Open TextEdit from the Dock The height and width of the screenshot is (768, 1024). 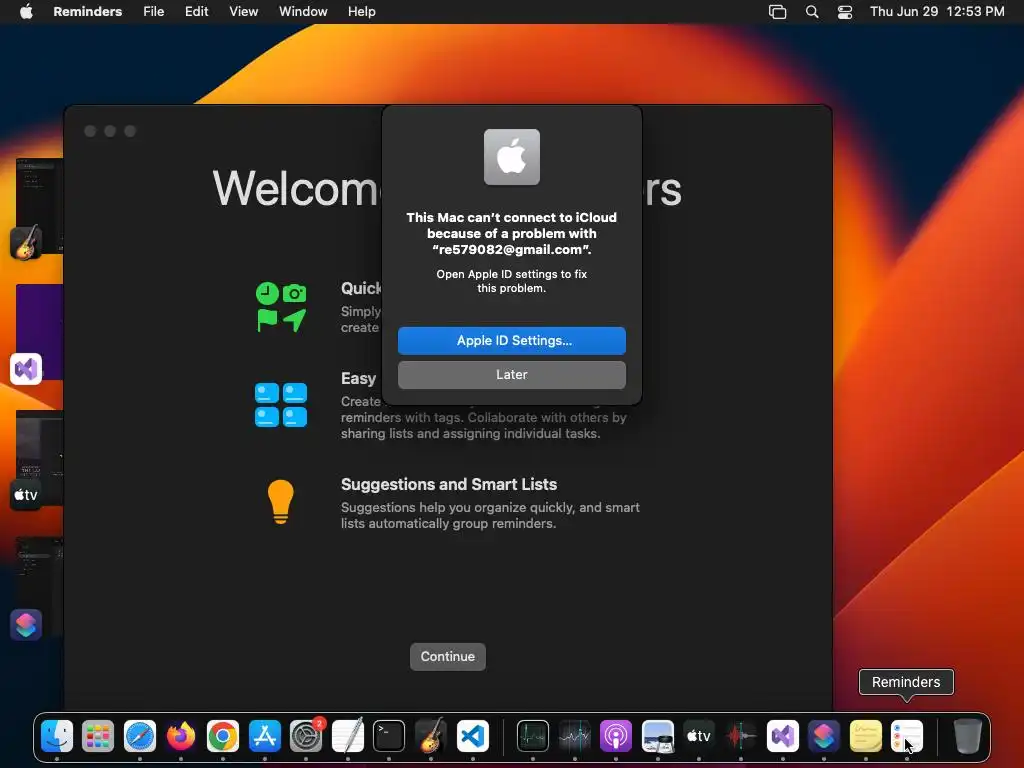click(x=347, y=736)
